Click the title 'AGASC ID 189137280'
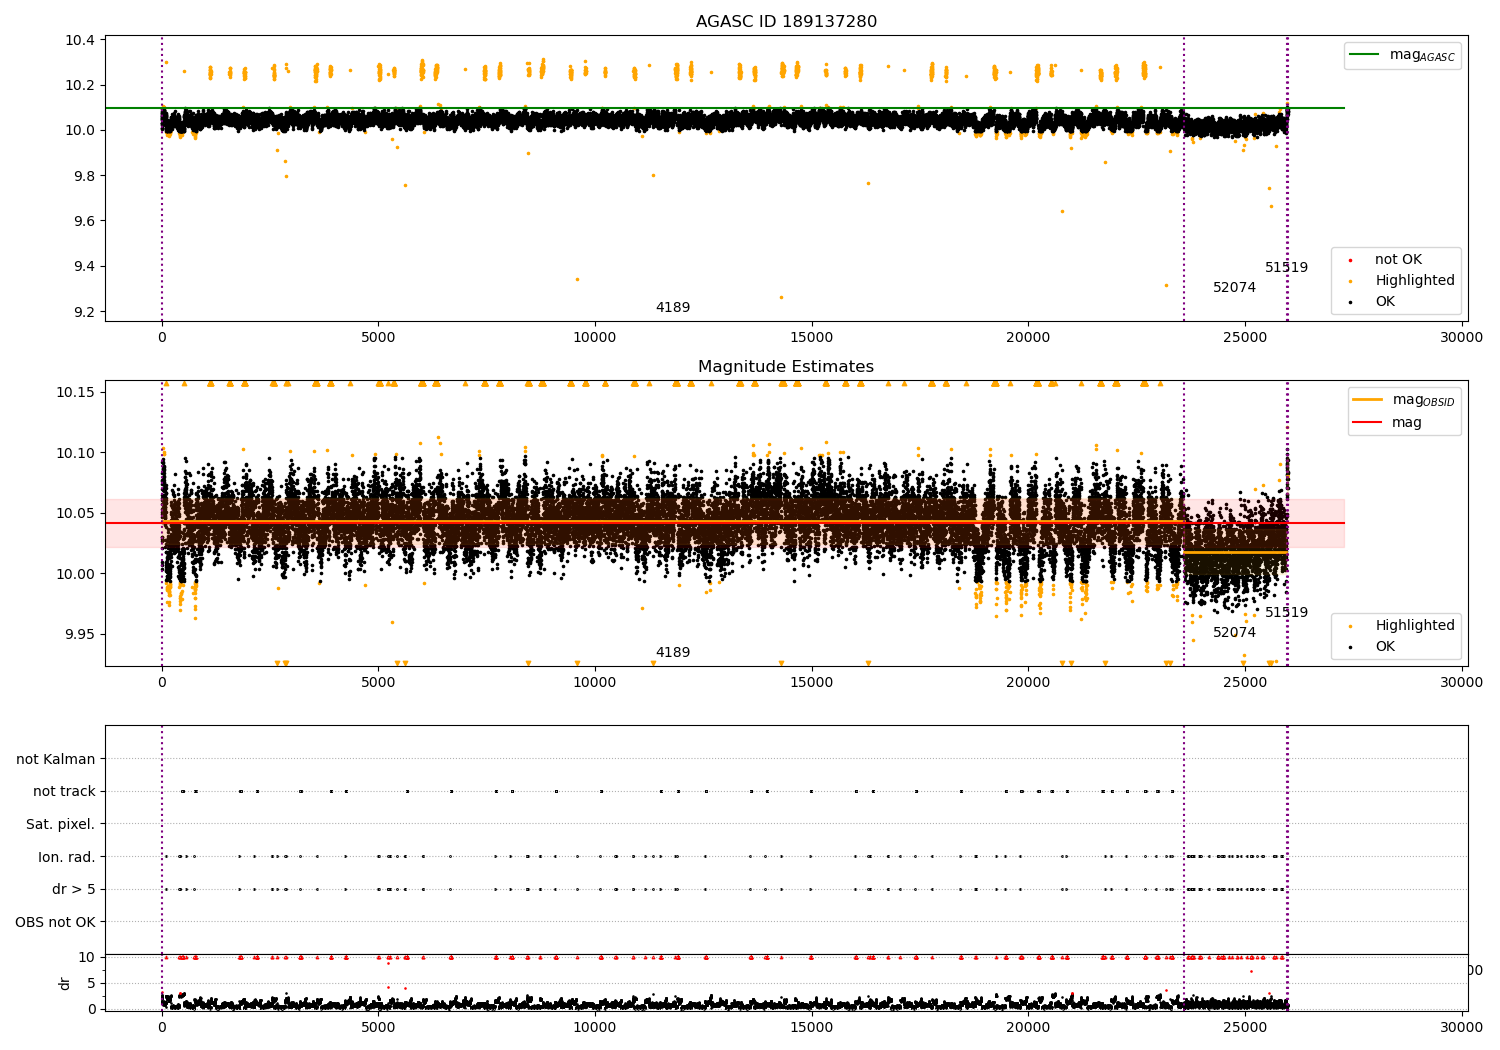This screenshot has height=1050, width=1500. tap(786, 22)
